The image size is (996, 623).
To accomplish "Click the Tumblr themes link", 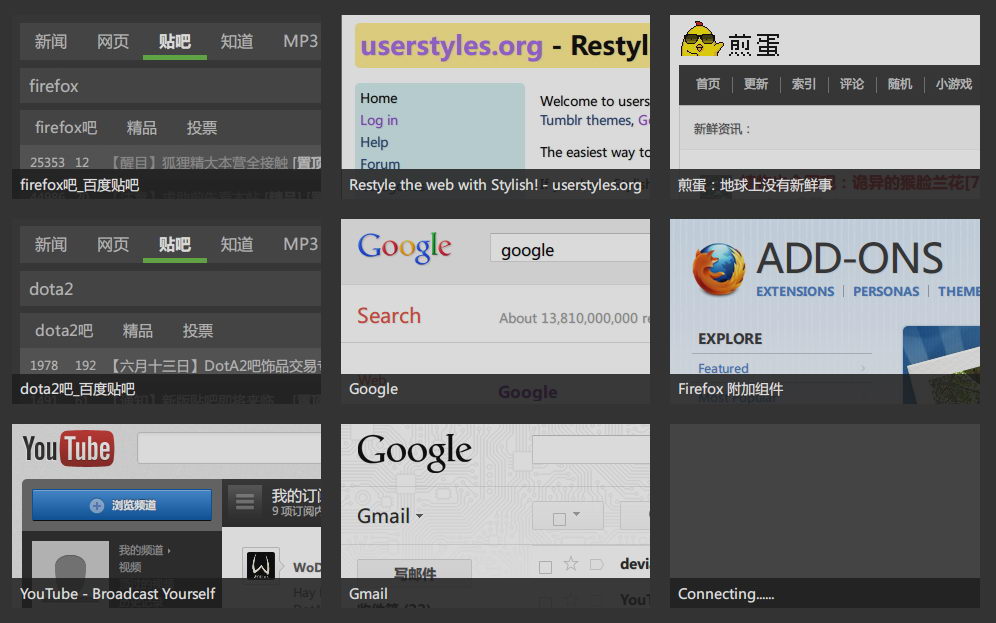I will pyautogui.click(x=587, y=120).
